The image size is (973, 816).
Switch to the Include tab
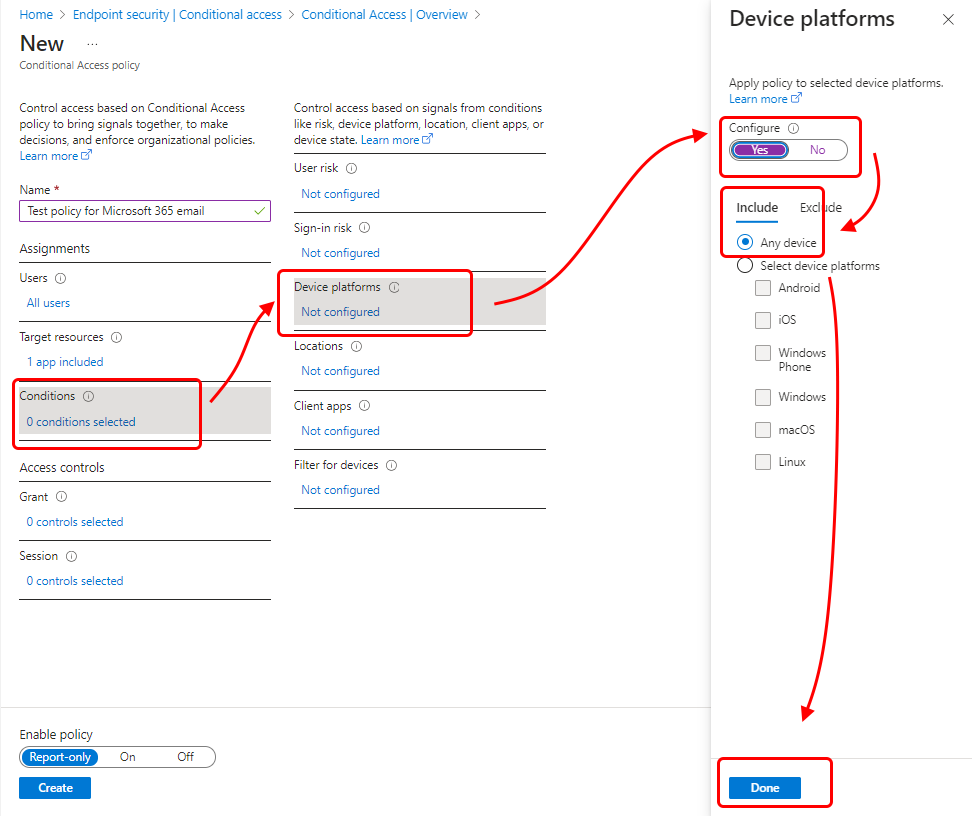[757, 208]
